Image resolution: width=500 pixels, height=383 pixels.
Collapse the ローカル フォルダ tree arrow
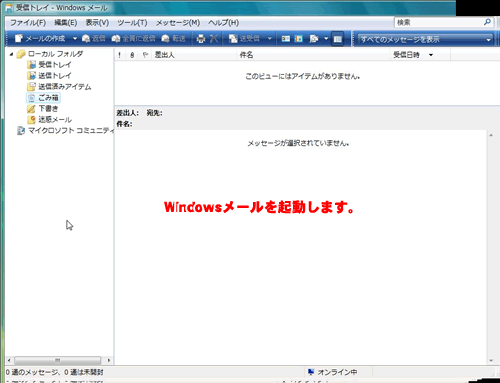pyautogui.click(x=11, y=54)
